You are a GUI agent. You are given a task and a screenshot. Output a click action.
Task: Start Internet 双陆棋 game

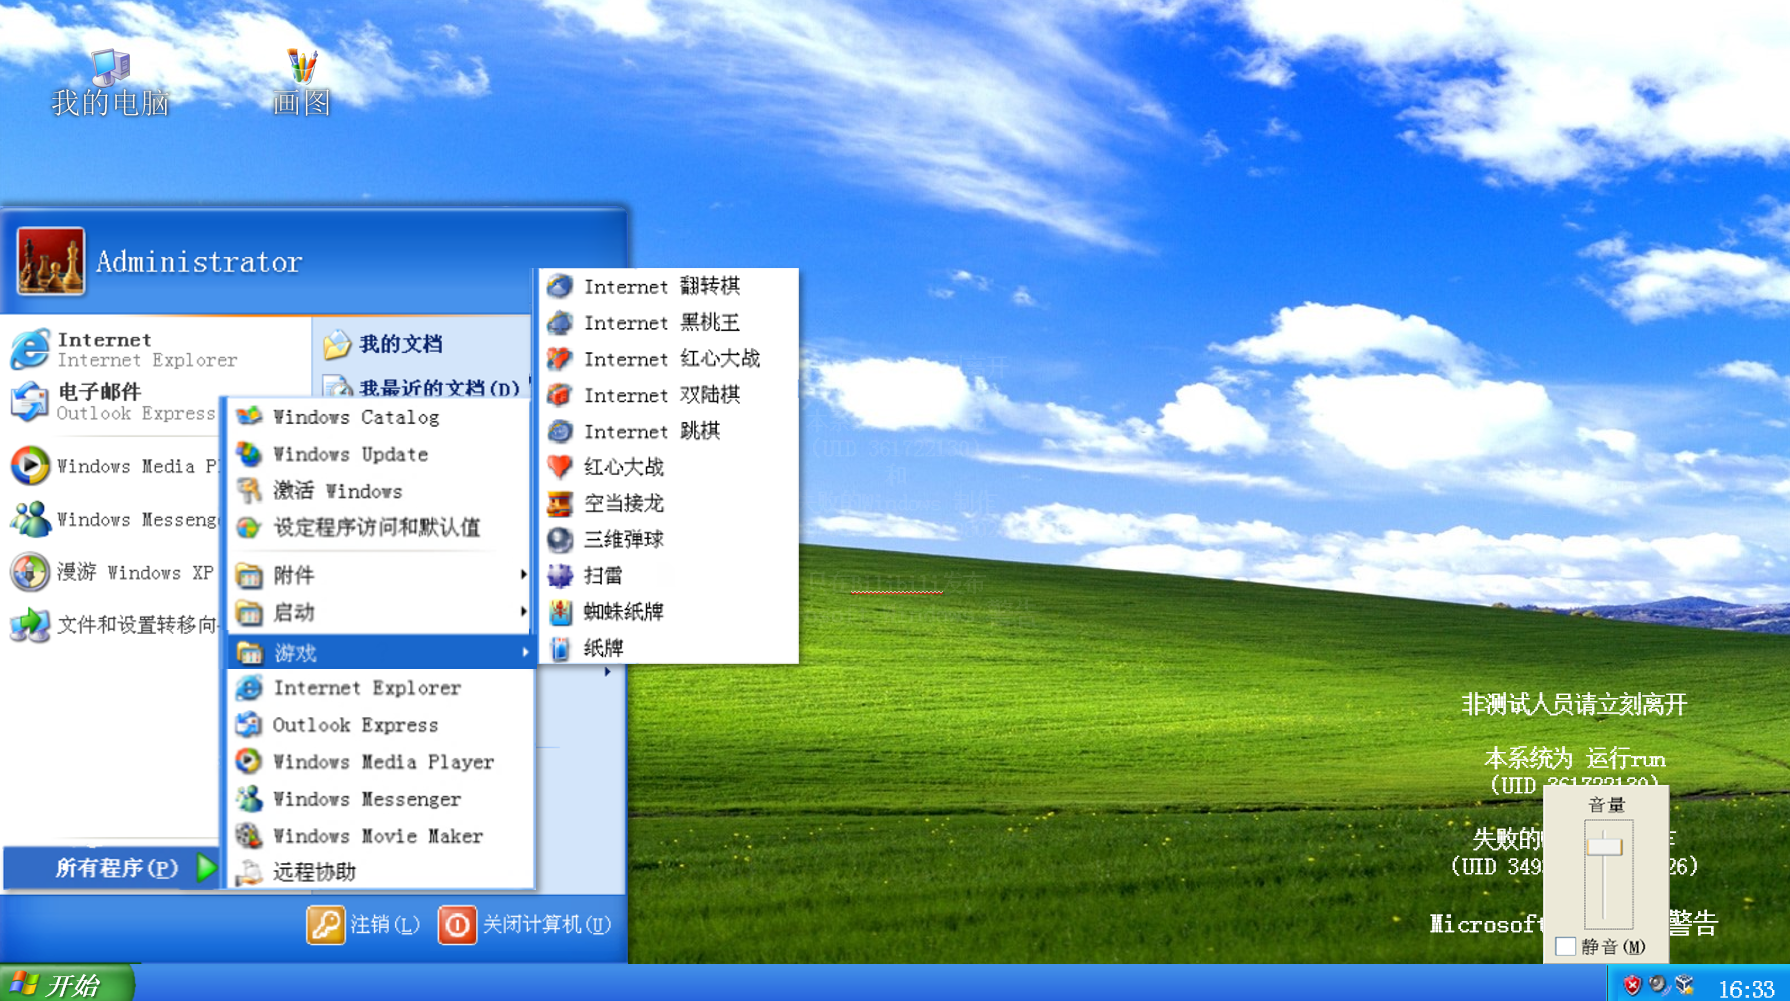(668, 395)
